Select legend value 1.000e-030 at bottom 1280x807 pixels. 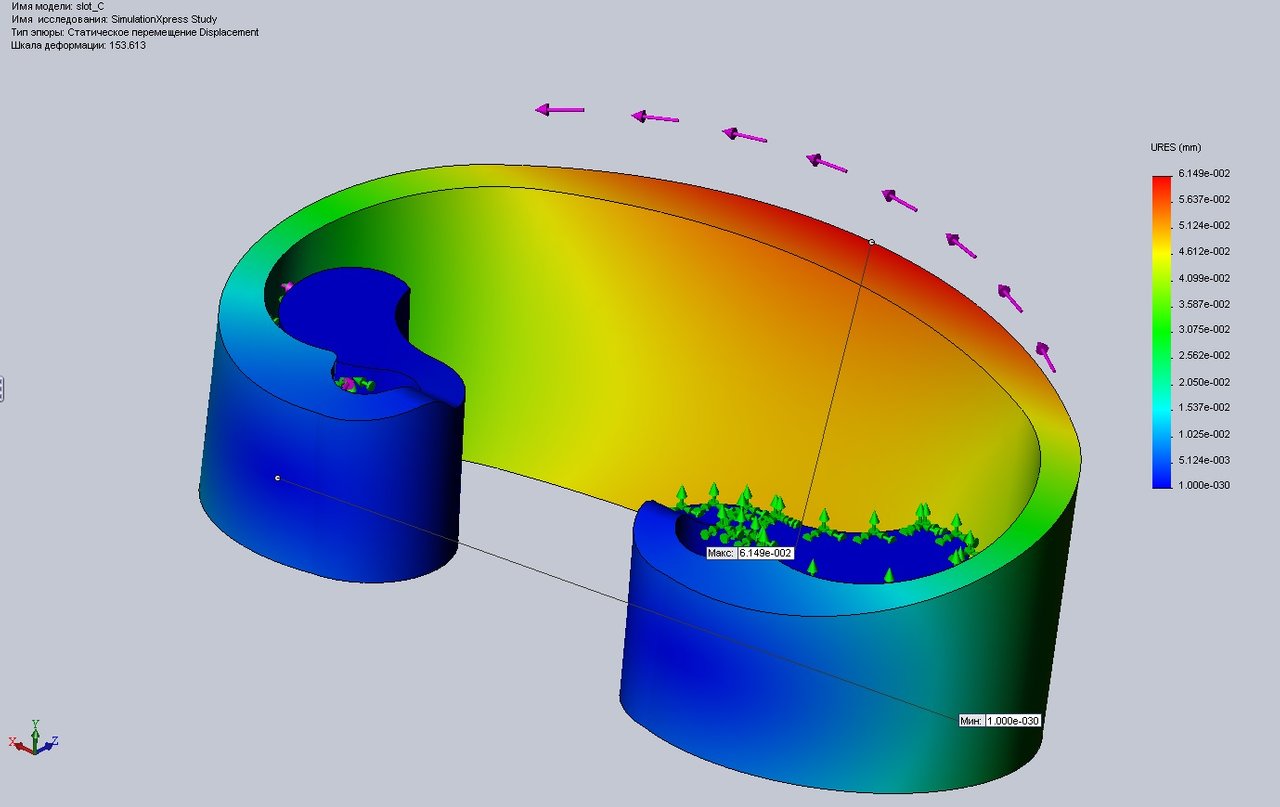pos(1204,485)
